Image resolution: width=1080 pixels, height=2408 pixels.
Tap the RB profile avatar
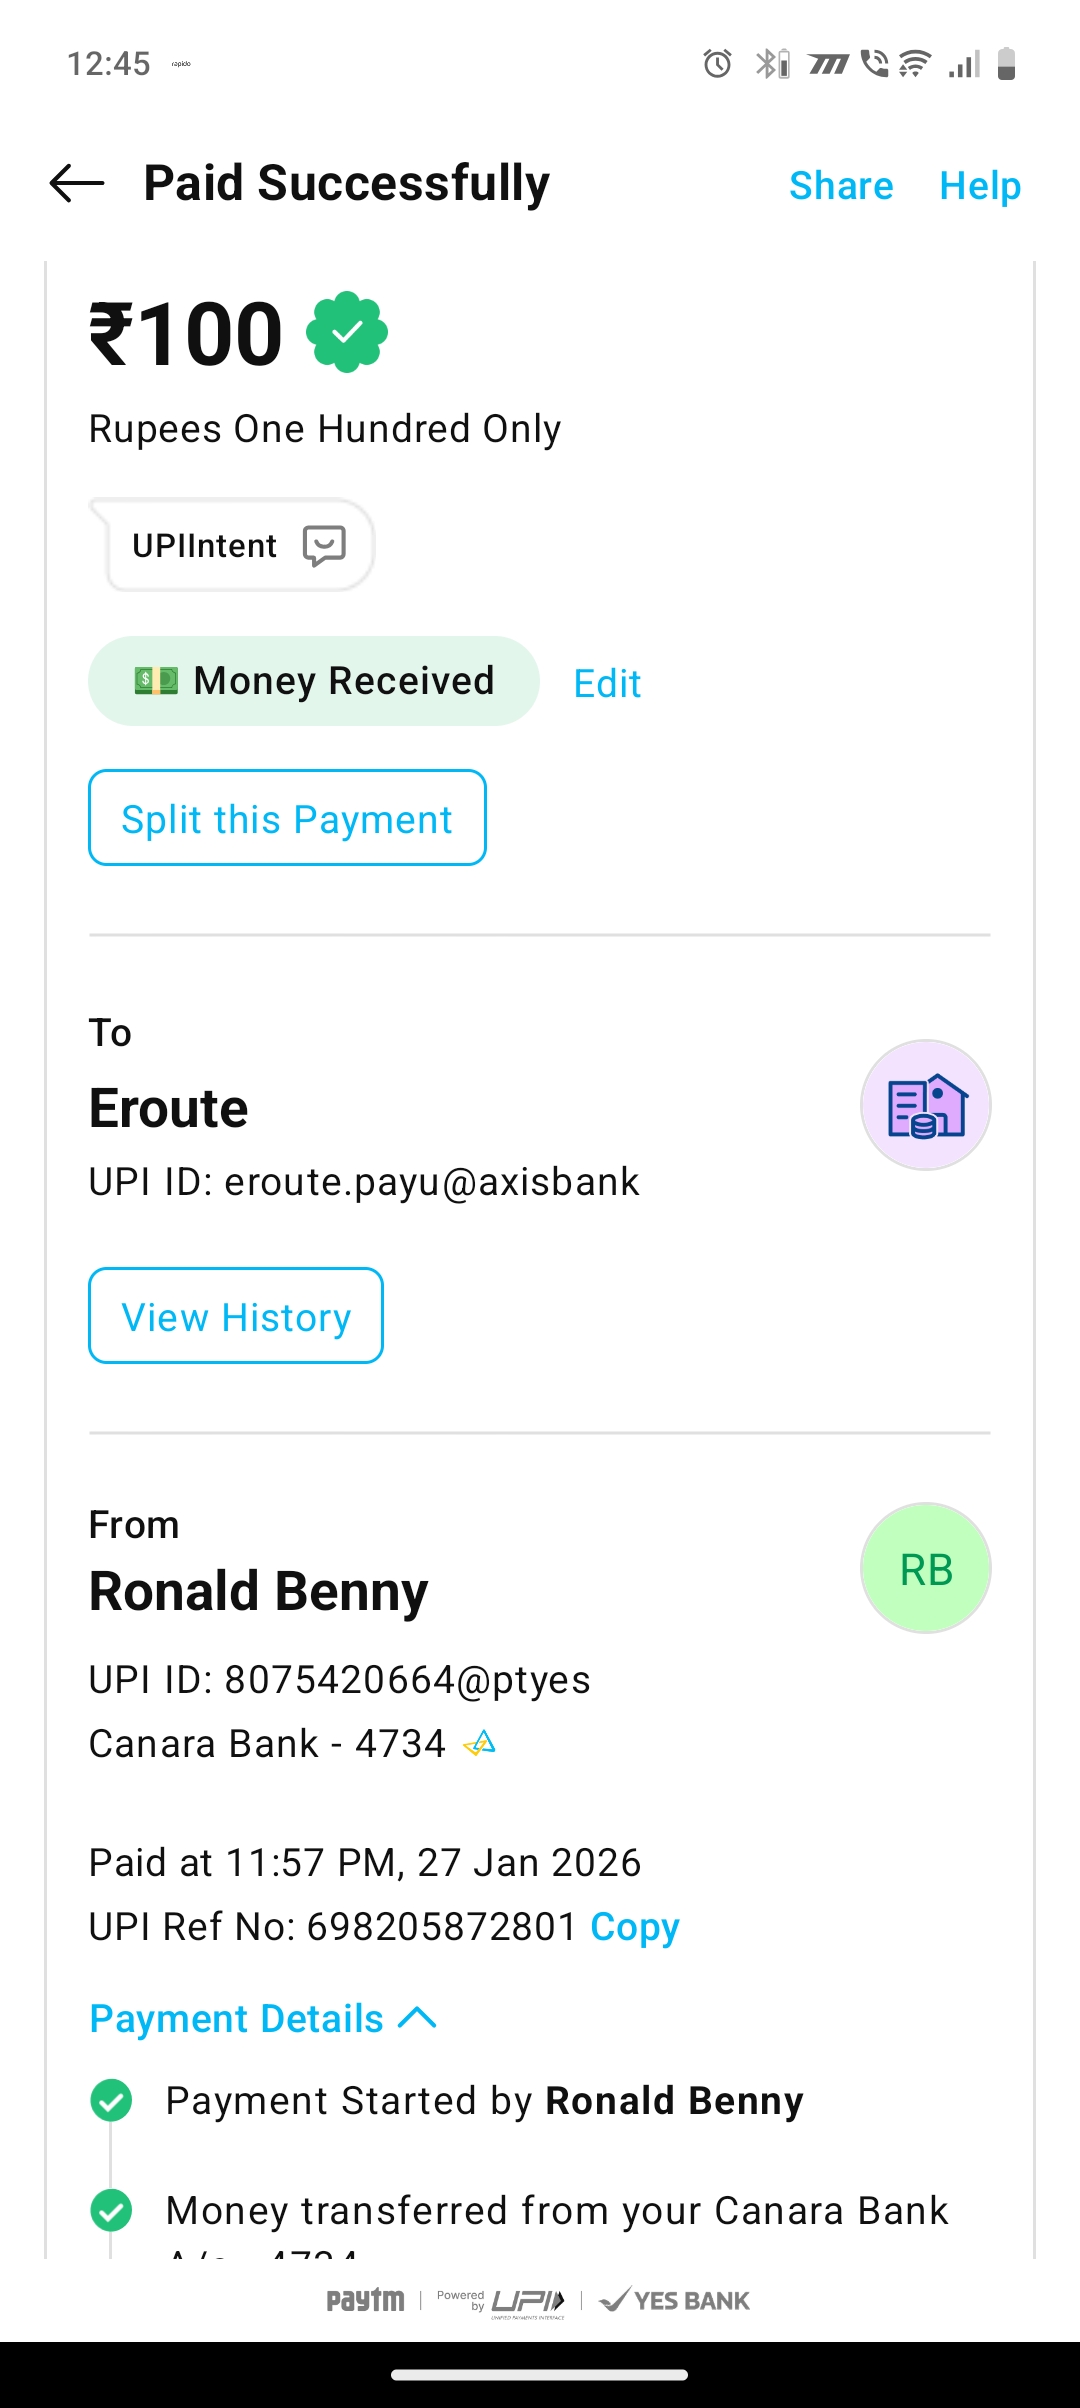click(x=925, y=1568)
